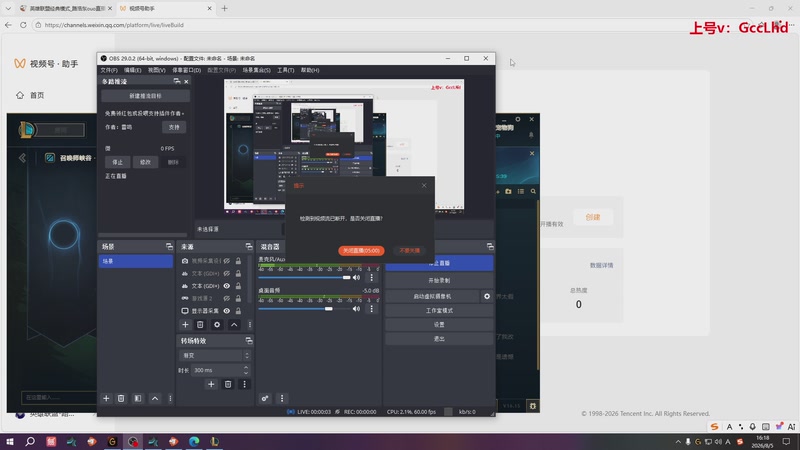The image size is (800, 450).
Task: Expand system tray hidden icons chevron
Action: [678, 442]
